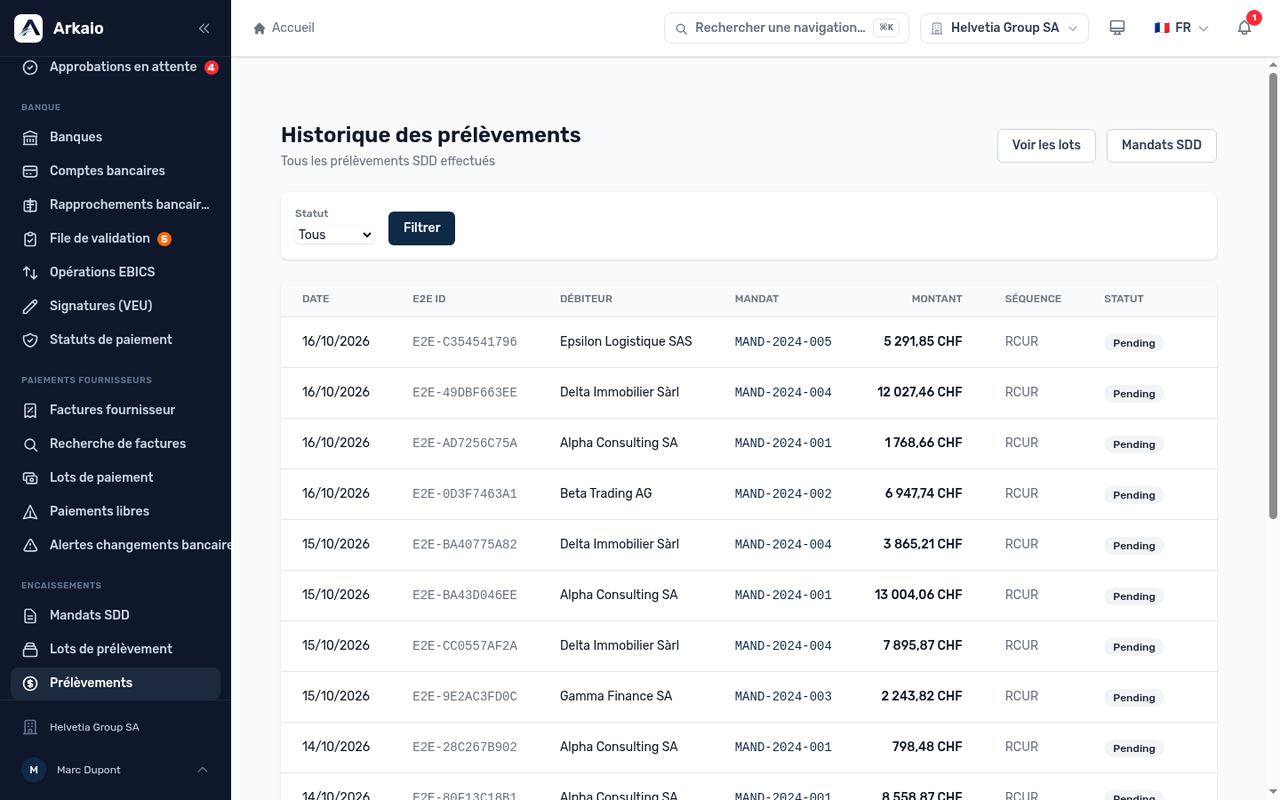Open Alertes changements bancaires in sidebar

click(120, 545)
